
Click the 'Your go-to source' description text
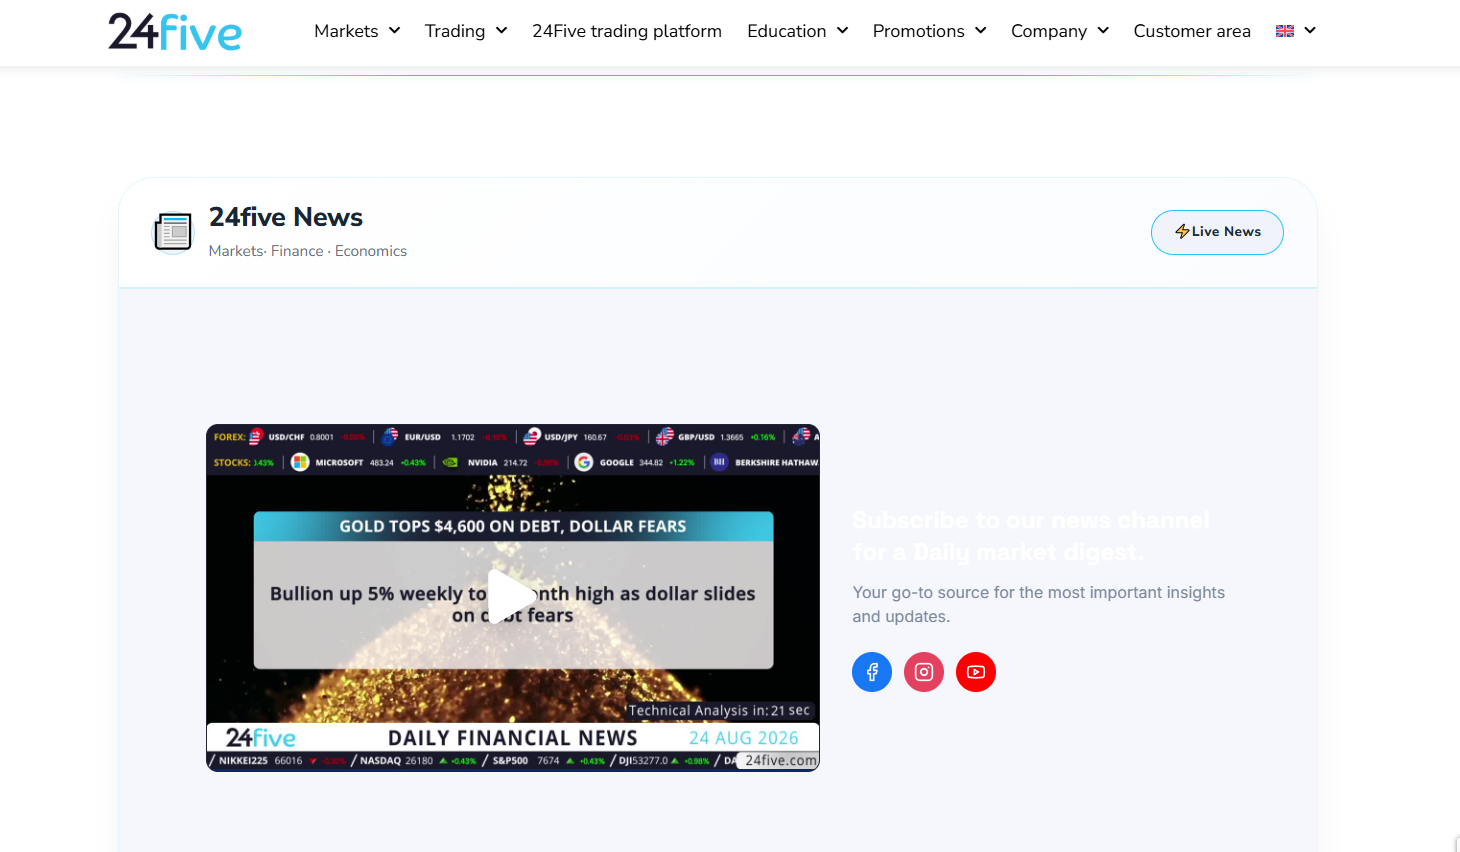[x=1038, y=604]
